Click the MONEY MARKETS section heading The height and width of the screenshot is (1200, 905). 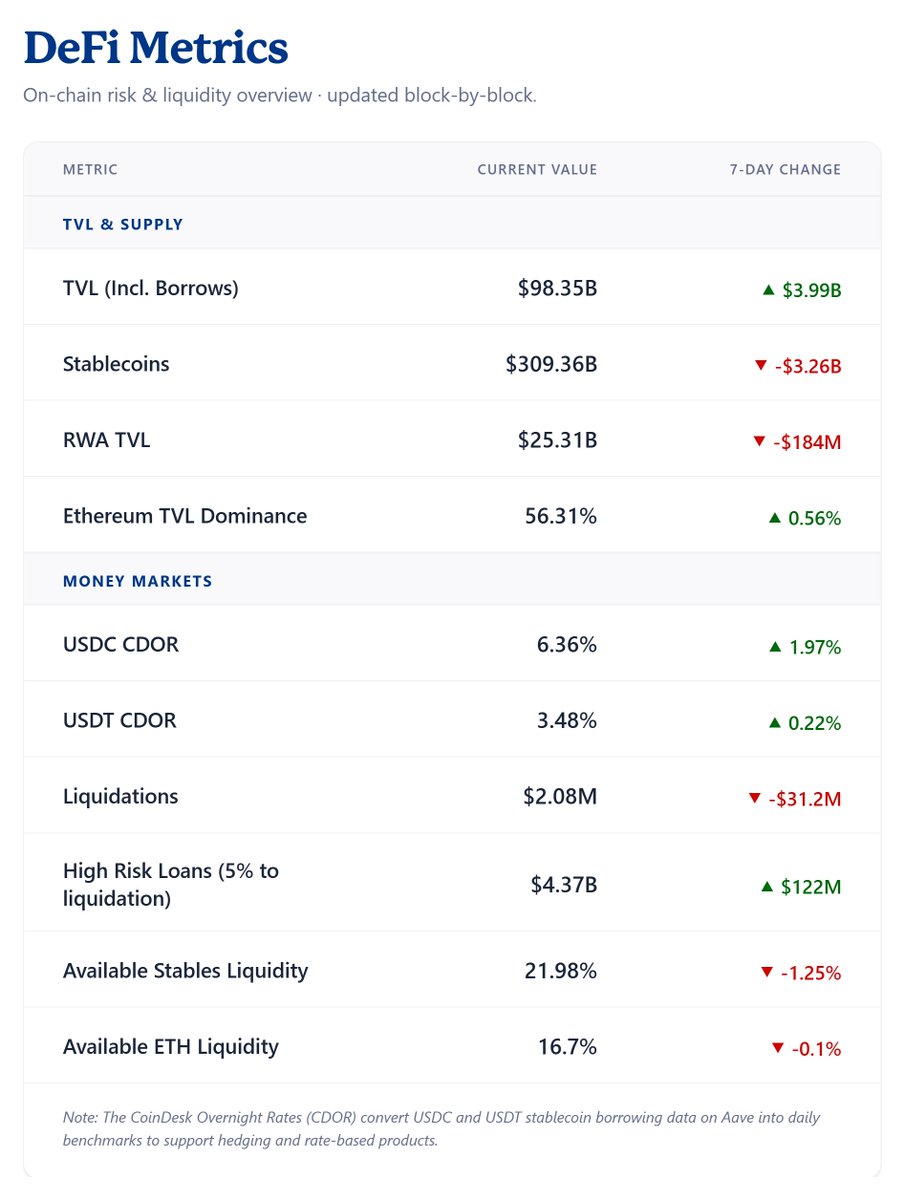point(138,581)
